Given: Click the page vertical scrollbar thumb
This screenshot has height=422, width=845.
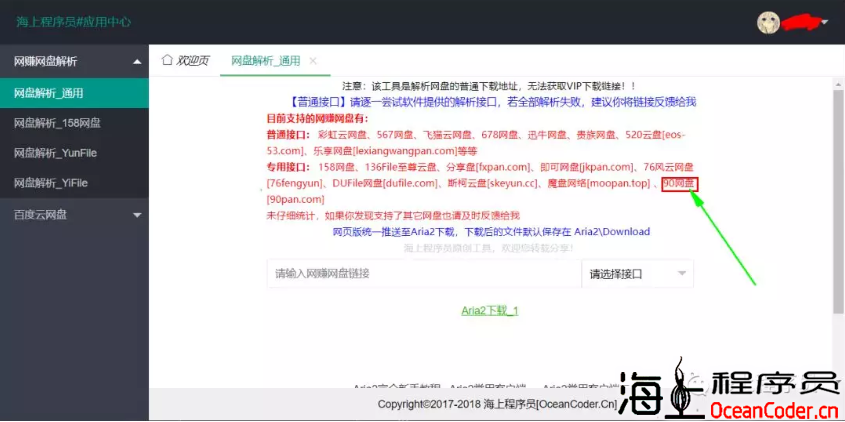Looking at the screenshot, I should (839, 202).
